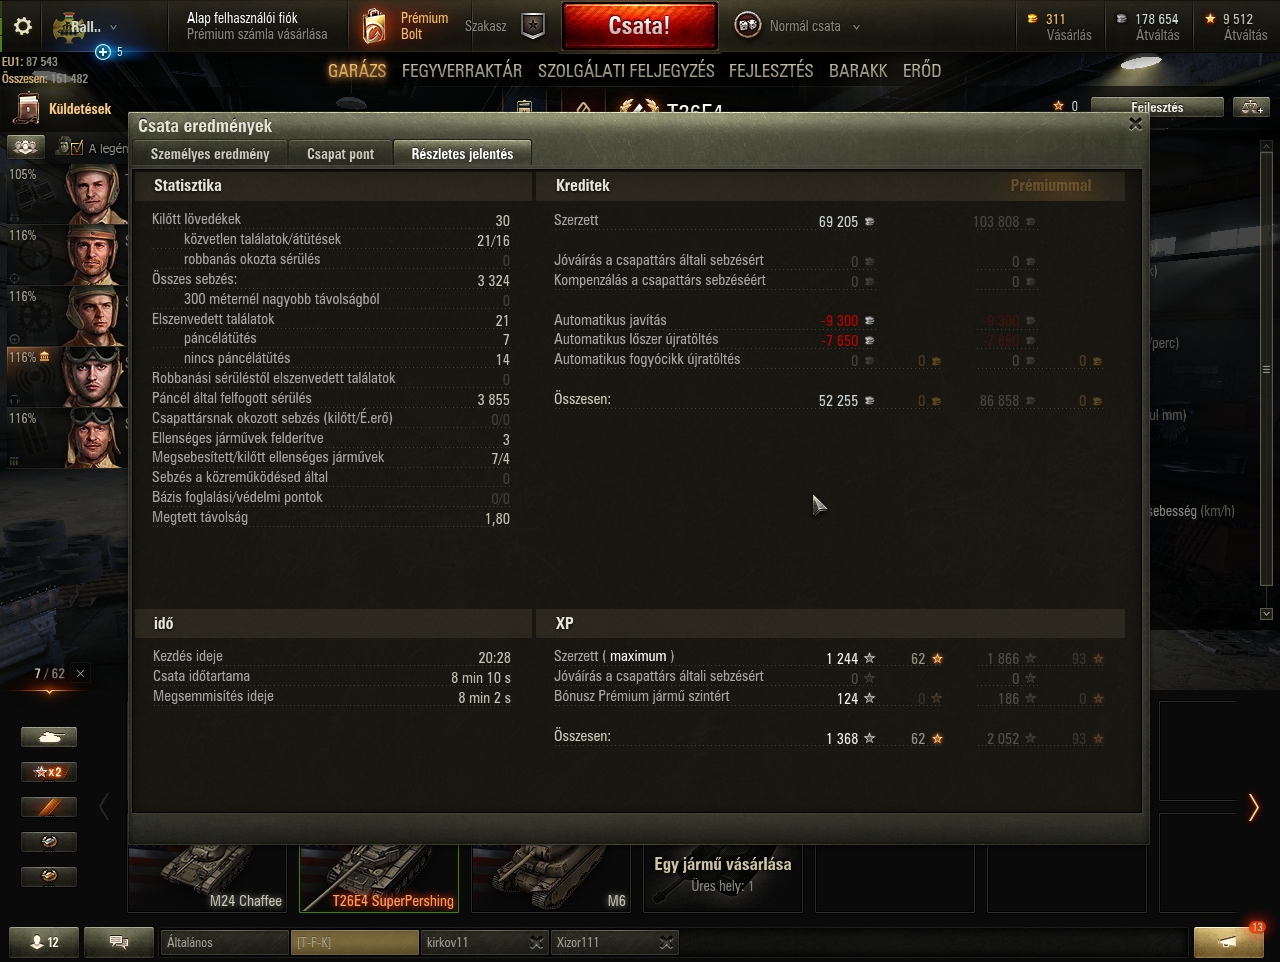
Task: Open the settings gear menu
Action: [x=23, y=27]
